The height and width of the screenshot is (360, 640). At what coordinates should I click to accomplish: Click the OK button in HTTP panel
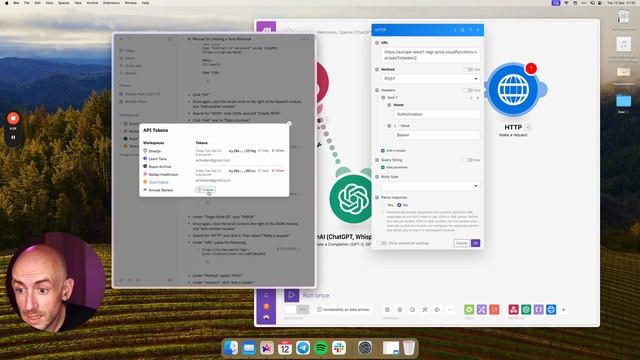[x=476, y=243]
